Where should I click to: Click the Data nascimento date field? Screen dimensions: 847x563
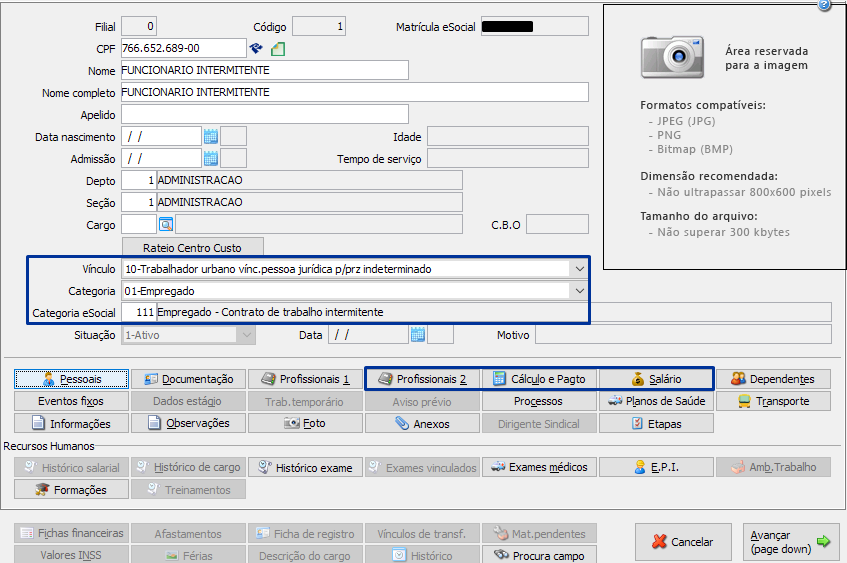click(x=162, y=136)
